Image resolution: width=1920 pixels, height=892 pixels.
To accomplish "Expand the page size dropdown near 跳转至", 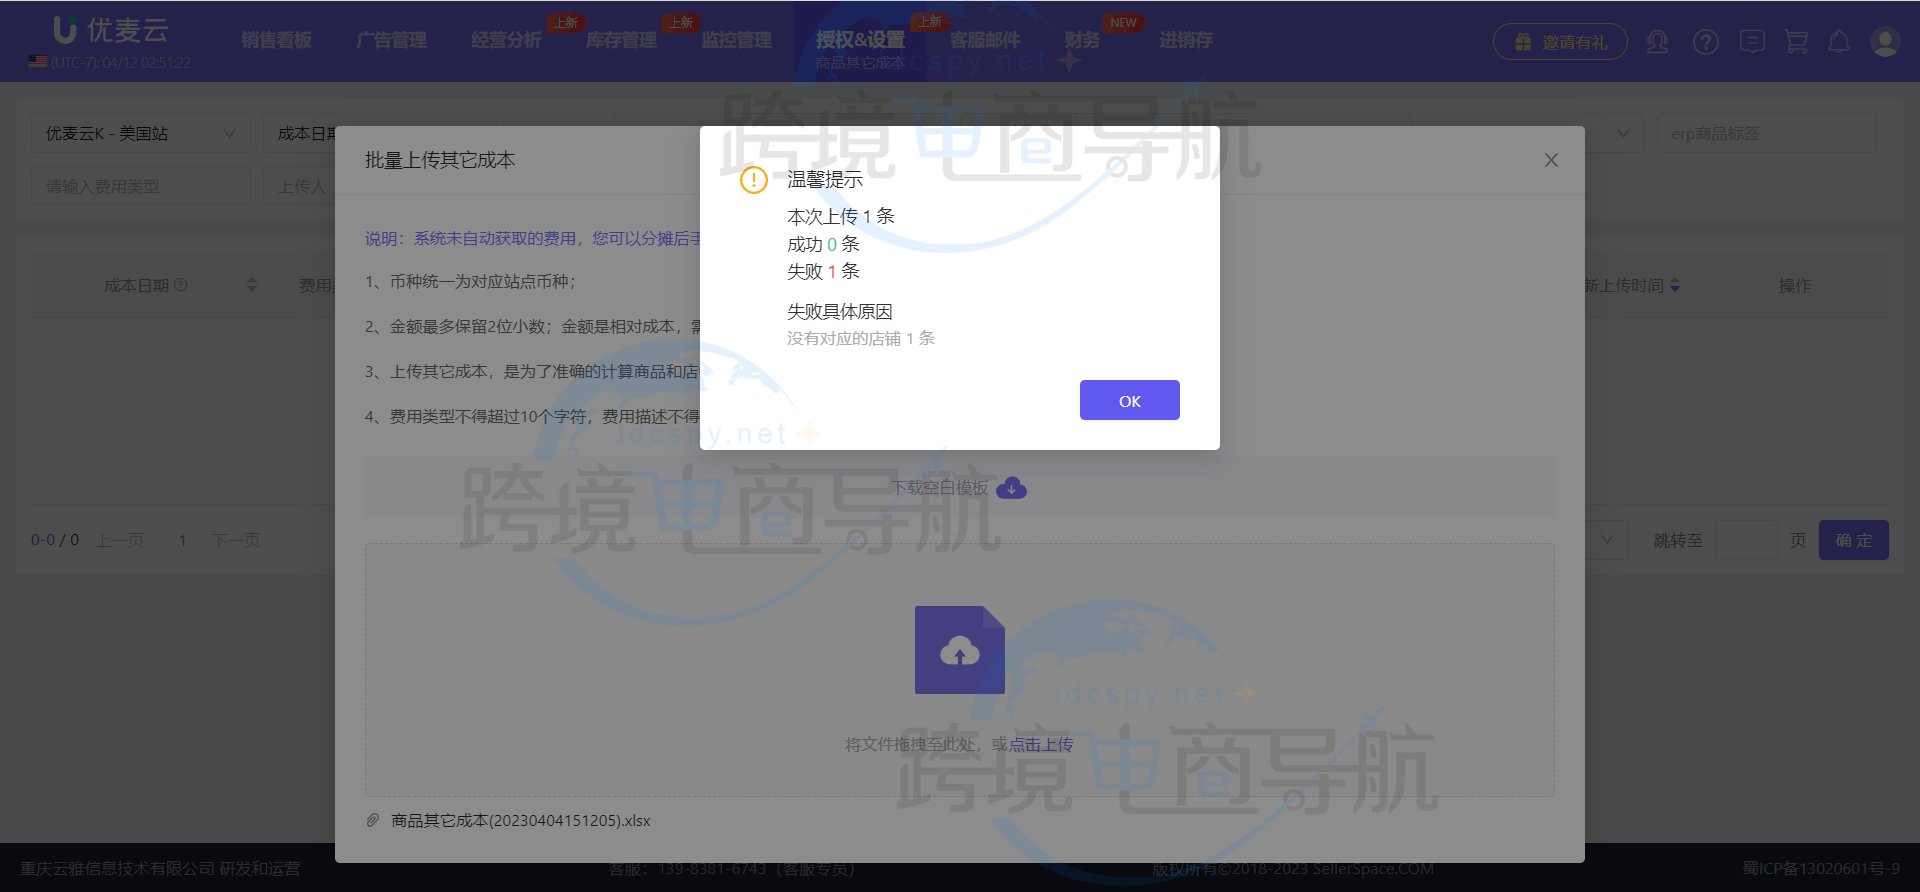I will pyautogui.click(x=1607, y=540).
